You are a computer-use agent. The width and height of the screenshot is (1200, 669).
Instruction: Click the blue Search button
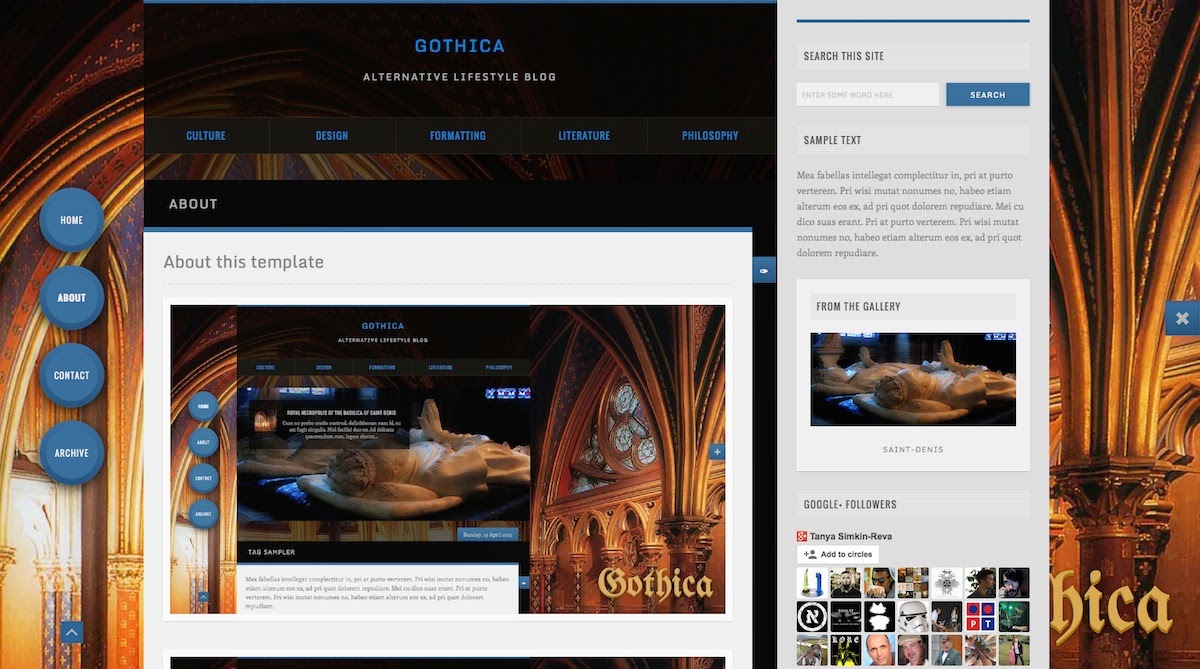(987, 95)
